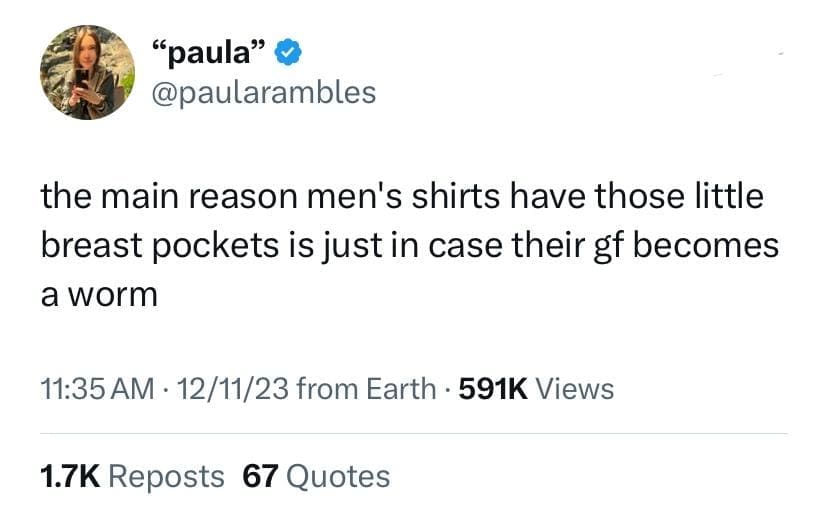This screenshot has height=519, width=828.
Task: Click the 11:35 AM timestamp
Action: (x=97, y=389)
